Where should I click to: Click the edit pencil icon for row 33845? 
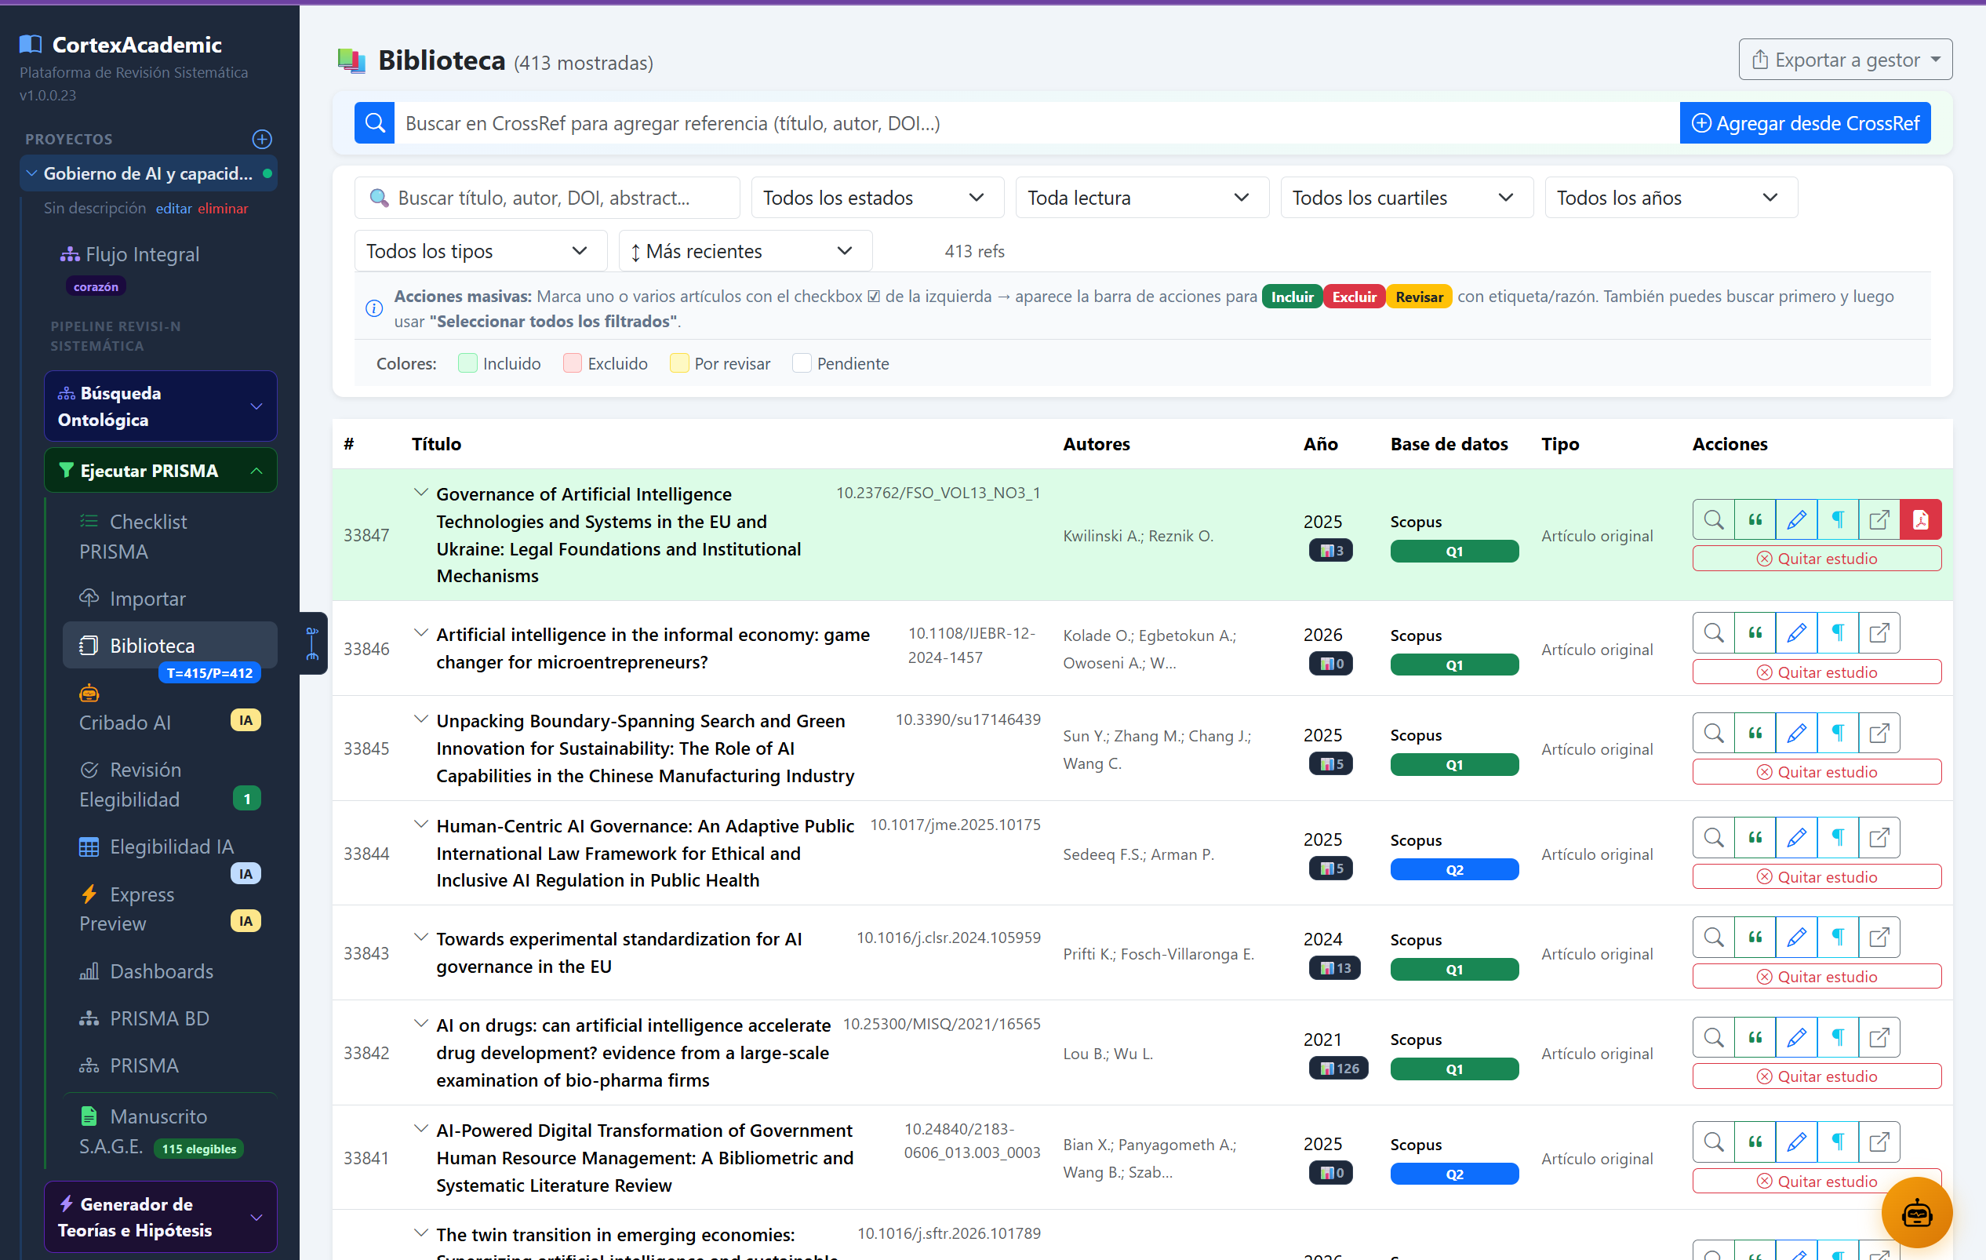[1796, 733]
